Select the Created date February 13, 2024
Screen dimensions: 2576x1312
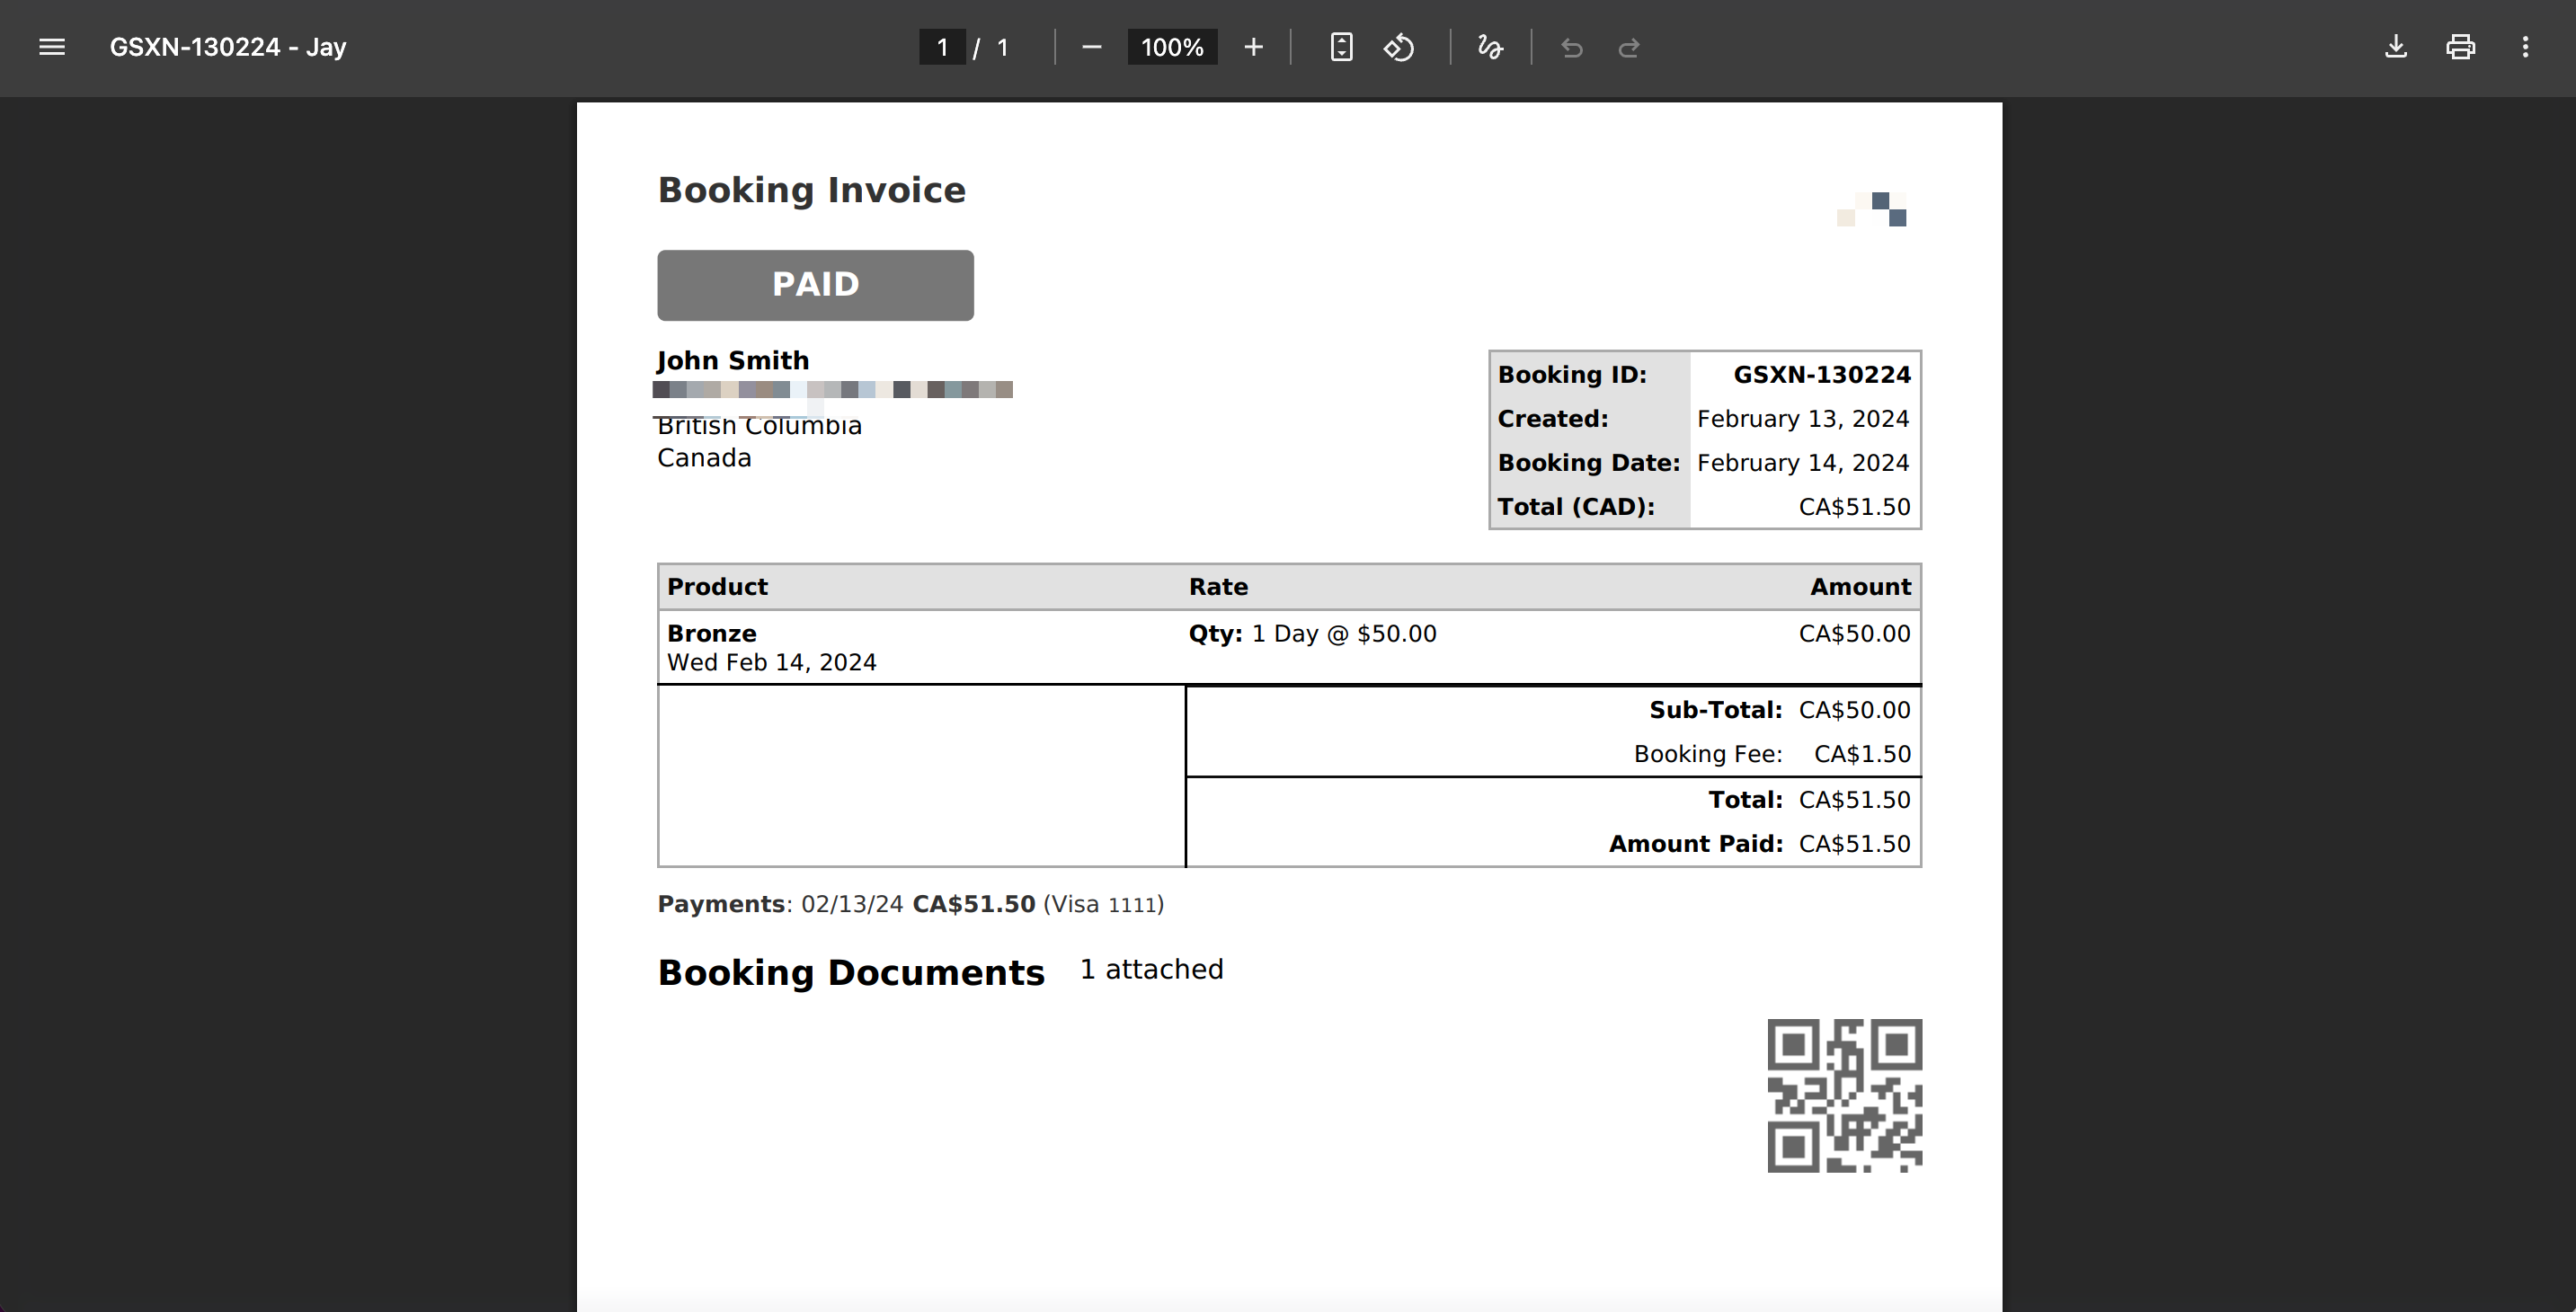(x=1802, y=418)
